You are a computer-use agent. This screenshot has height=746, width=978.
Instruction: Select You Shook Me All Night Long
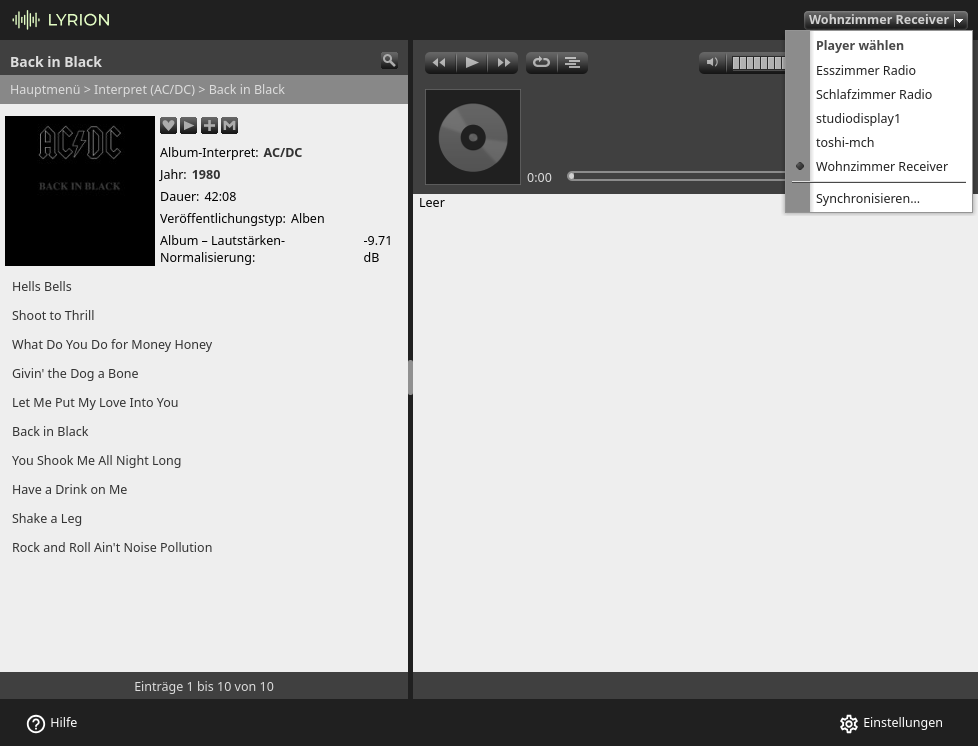click(x=97, y=460)
